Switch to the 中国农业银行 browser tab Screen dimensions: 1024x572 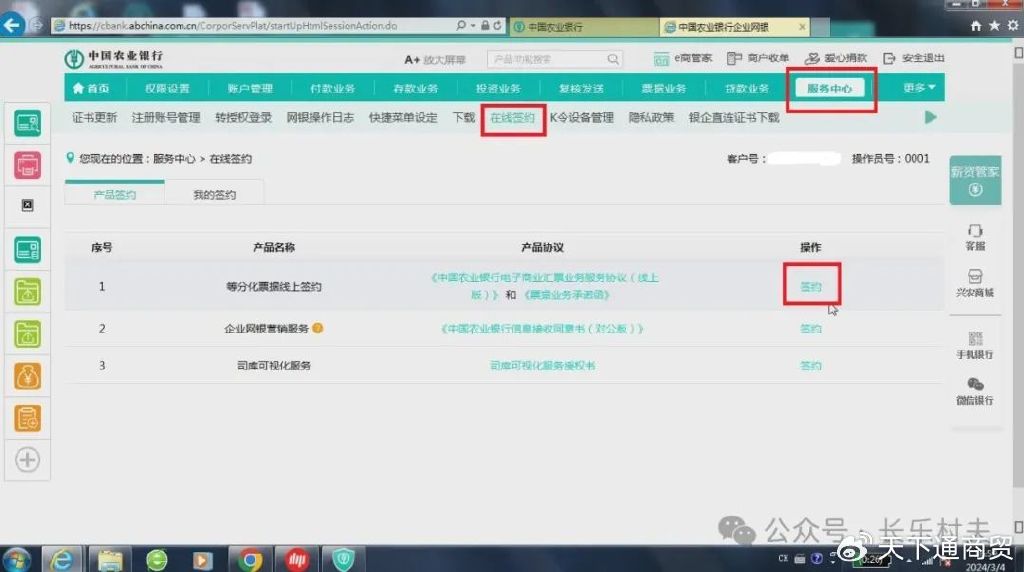click(583, 27)
